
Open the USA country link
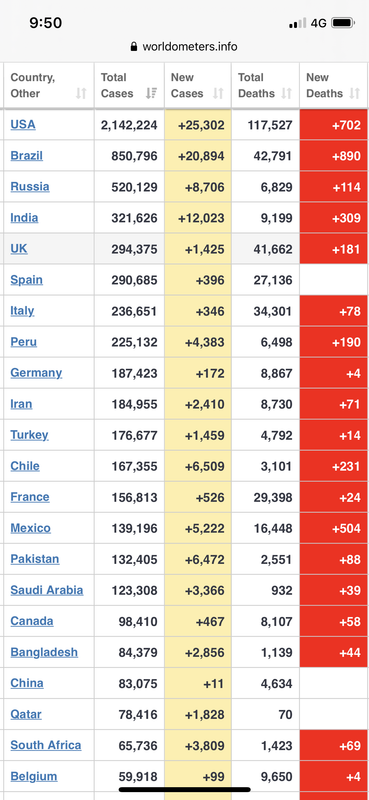click(x=23, y=124)
